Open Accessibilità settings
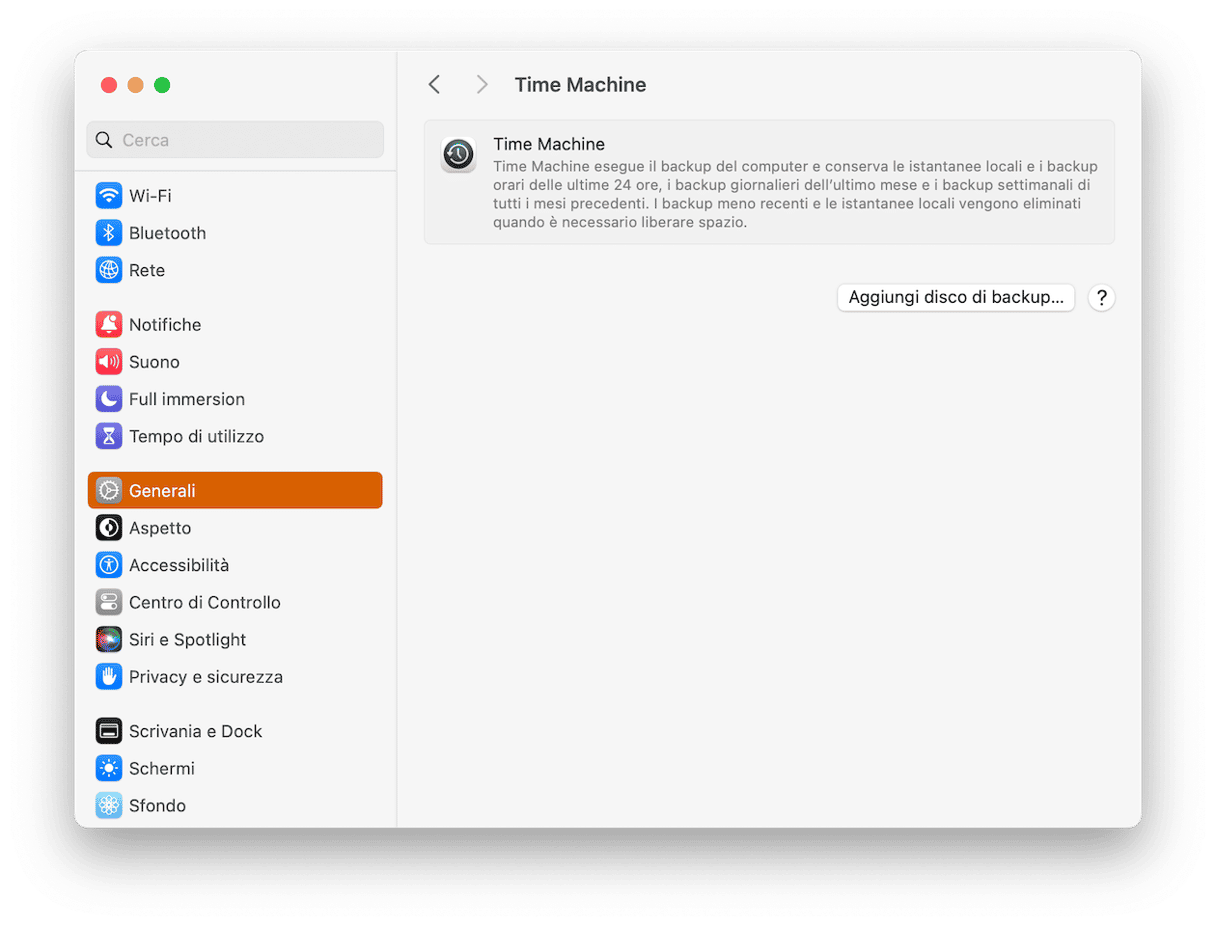The width and height of the screenshot is (1216, 926). click(x=179, y=565)
